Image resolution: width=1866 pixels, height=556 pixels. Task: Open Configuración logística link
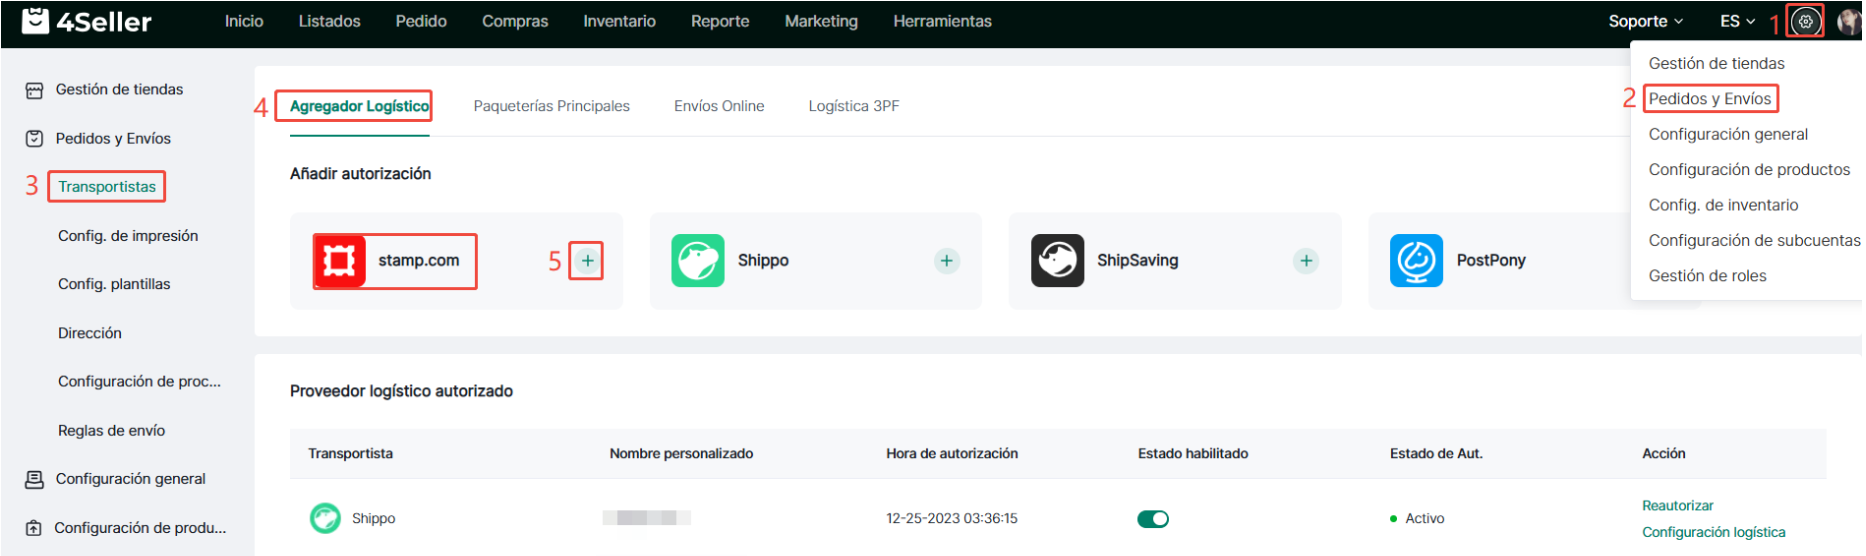(x=1713, y=533)
